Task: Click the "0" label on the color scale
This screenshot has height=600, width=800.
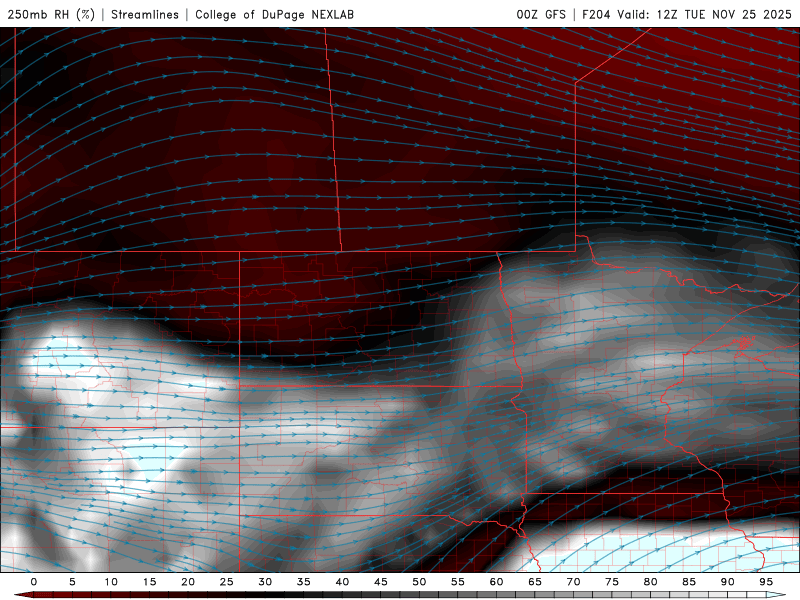Action: [x=34, y=582]
